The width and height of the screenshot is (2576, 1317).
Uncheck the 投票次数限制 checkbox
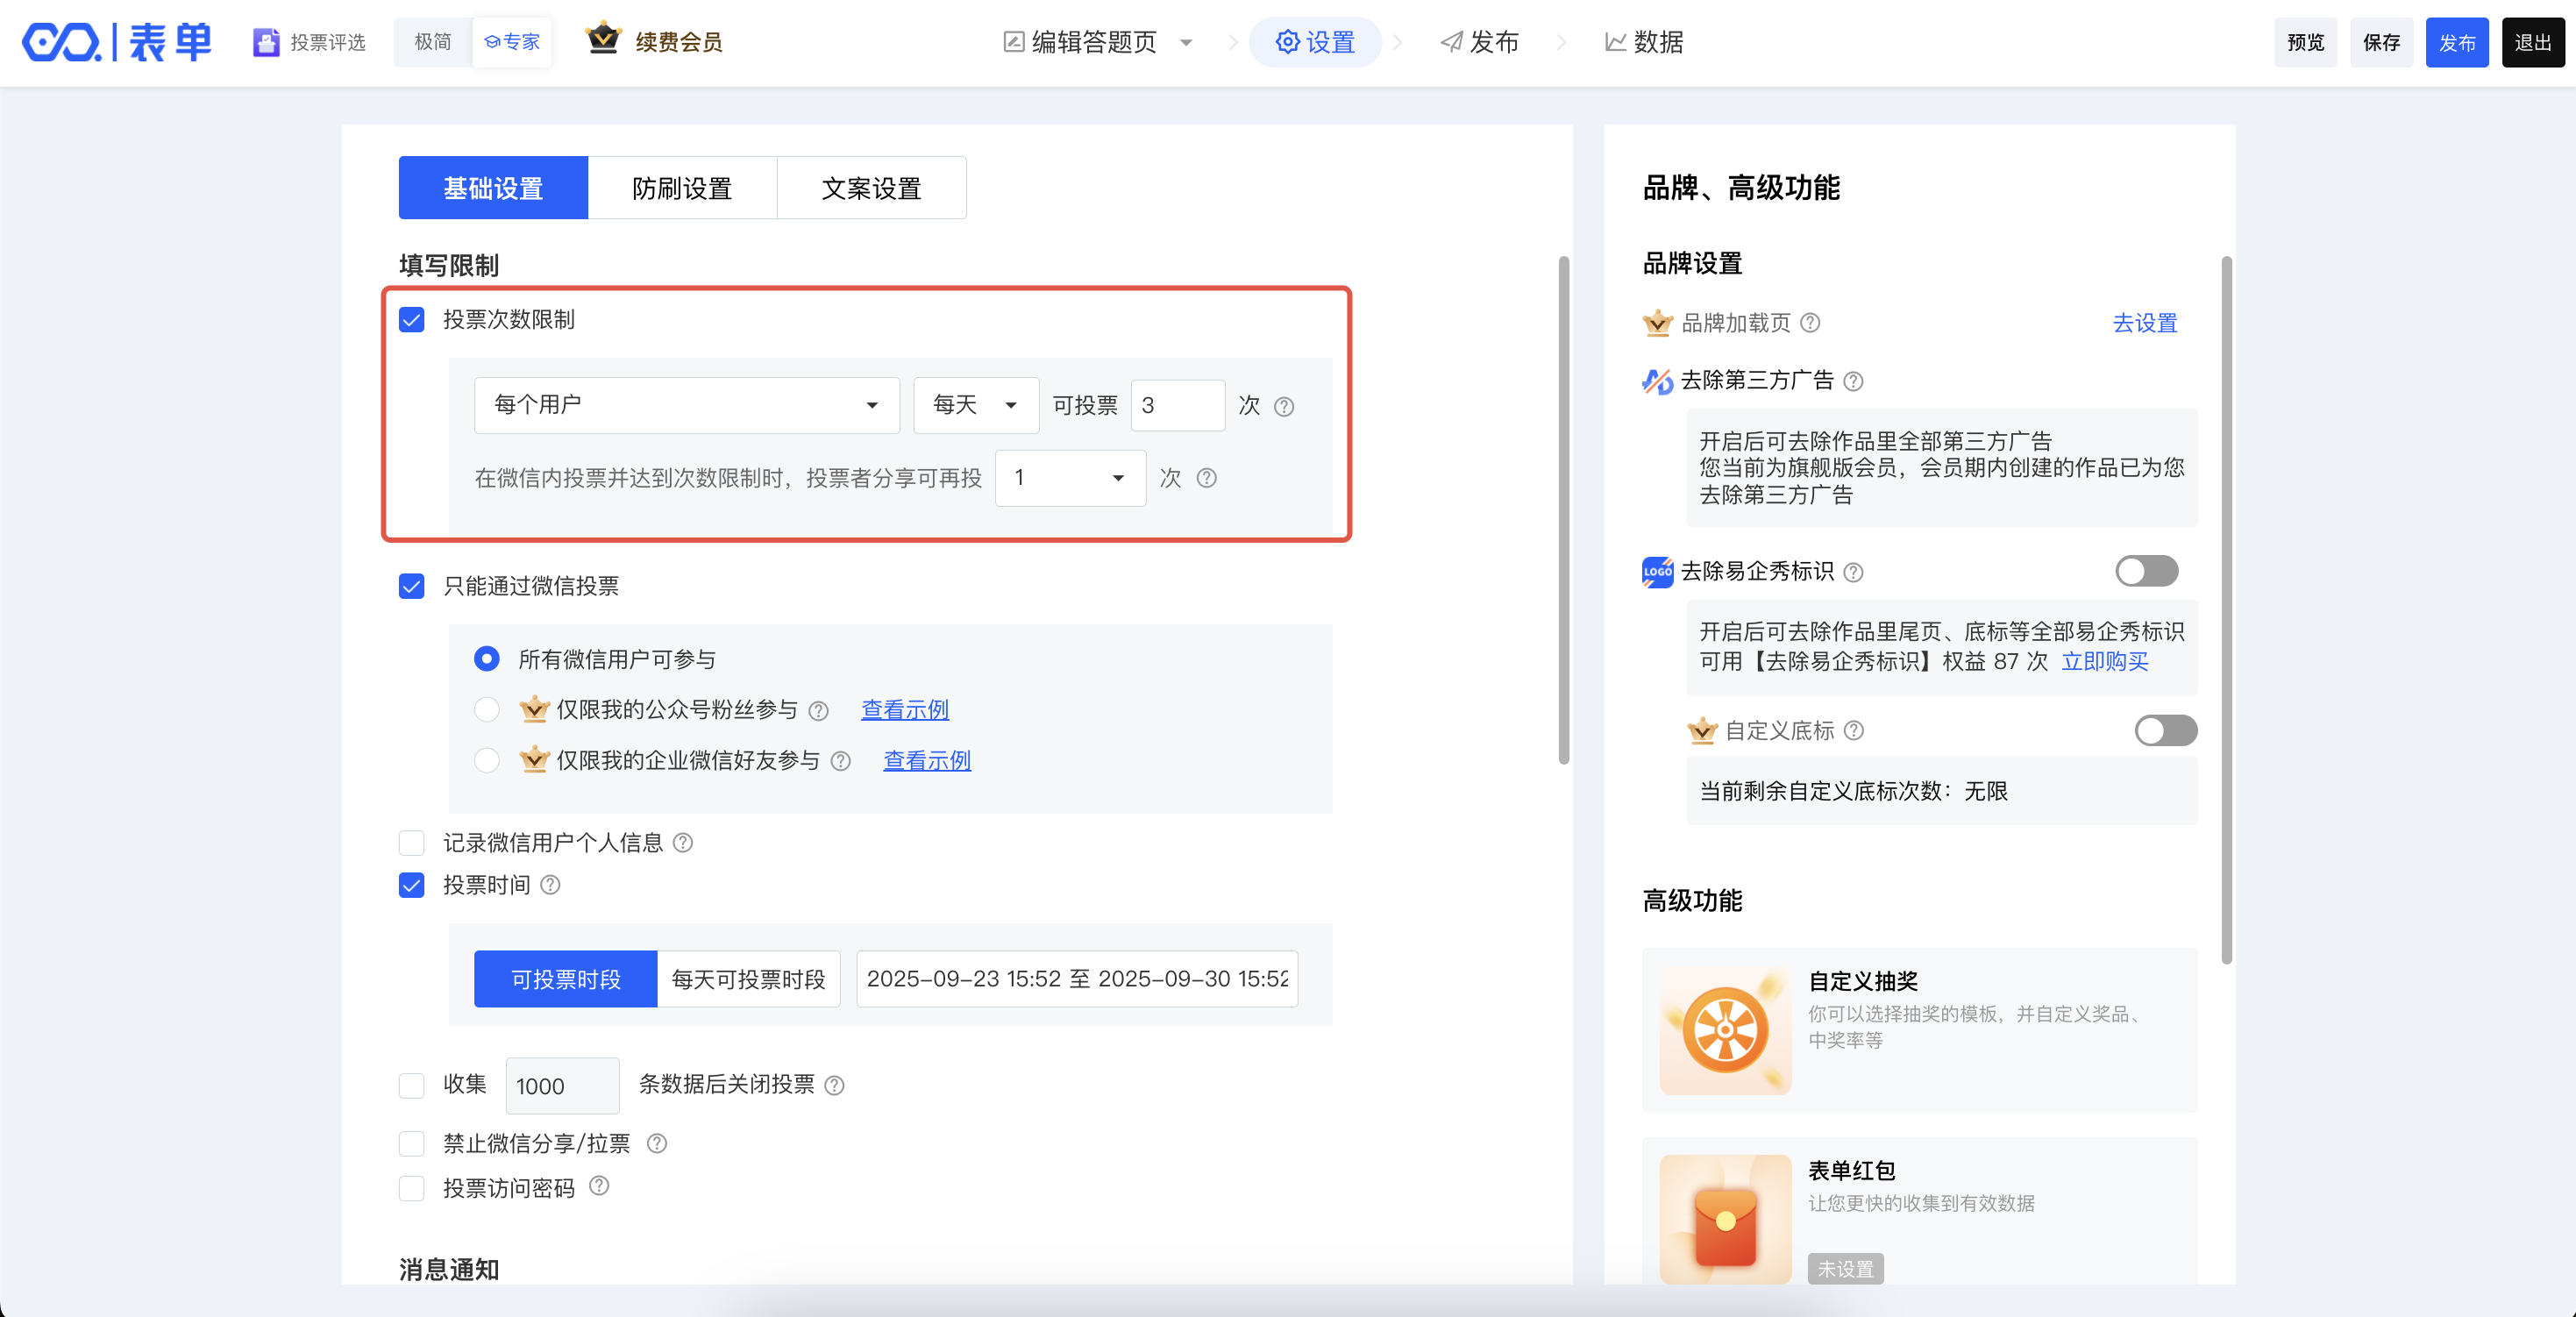pos(412,320)
